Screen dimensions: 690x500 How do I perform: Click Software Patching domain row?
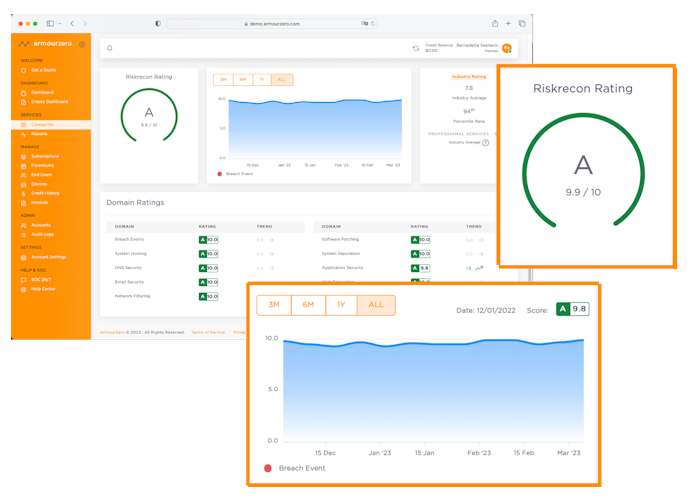coord(404,240)
